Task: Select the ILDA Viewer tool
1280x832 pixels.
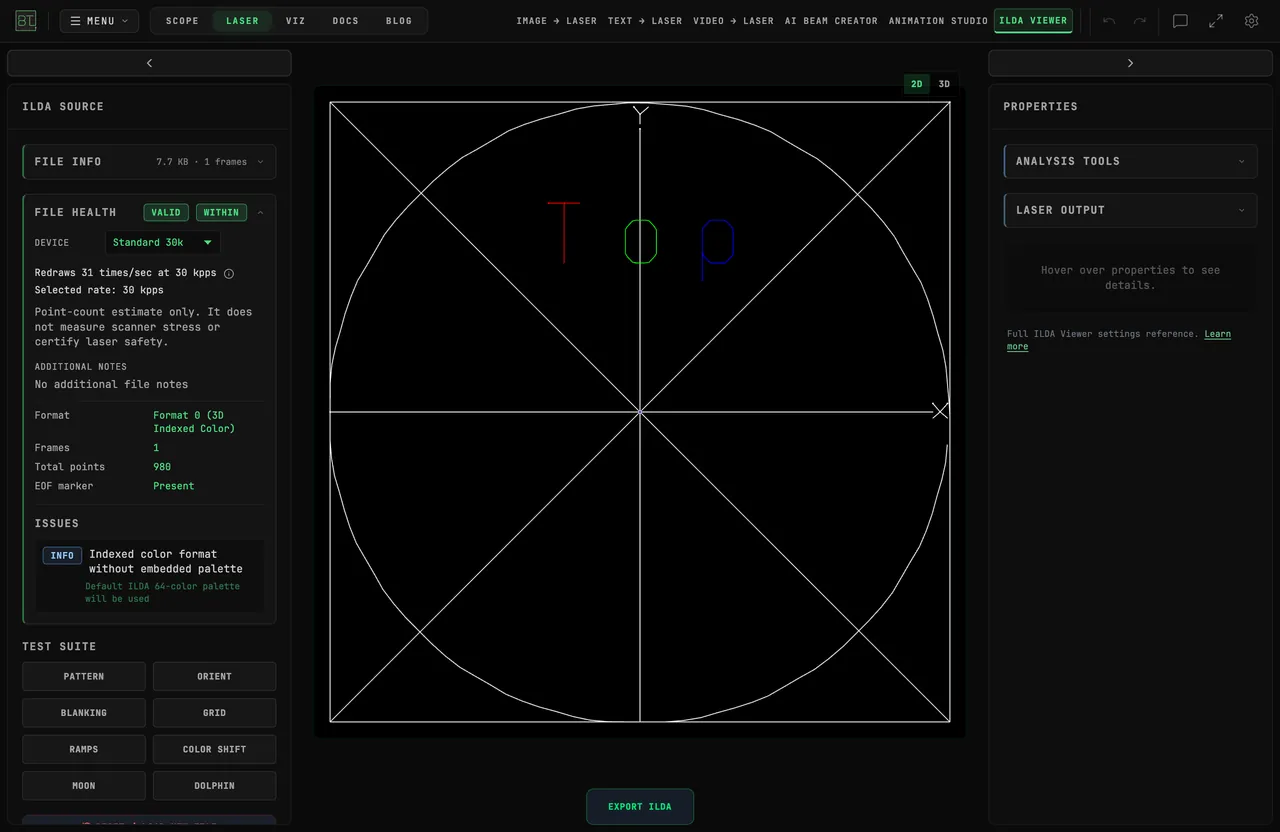Action: coord(1034,21)
